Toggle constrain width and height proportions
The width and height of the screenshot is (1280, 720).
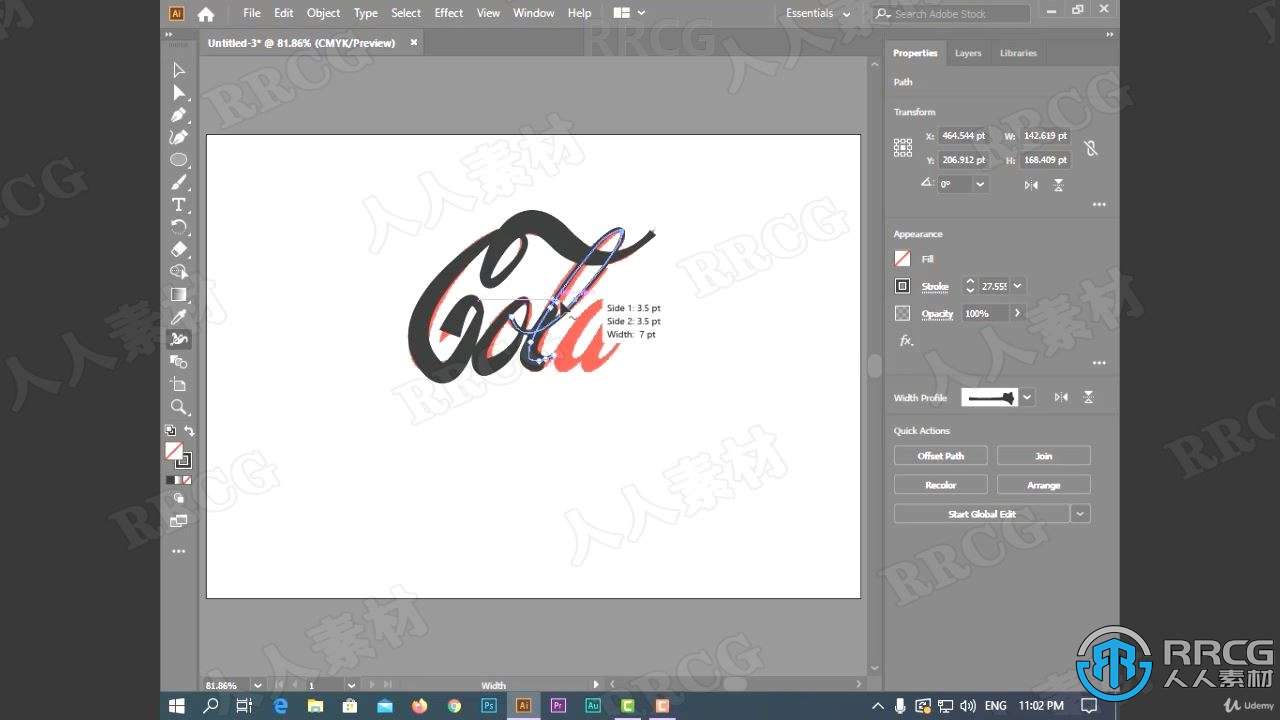1091,148
